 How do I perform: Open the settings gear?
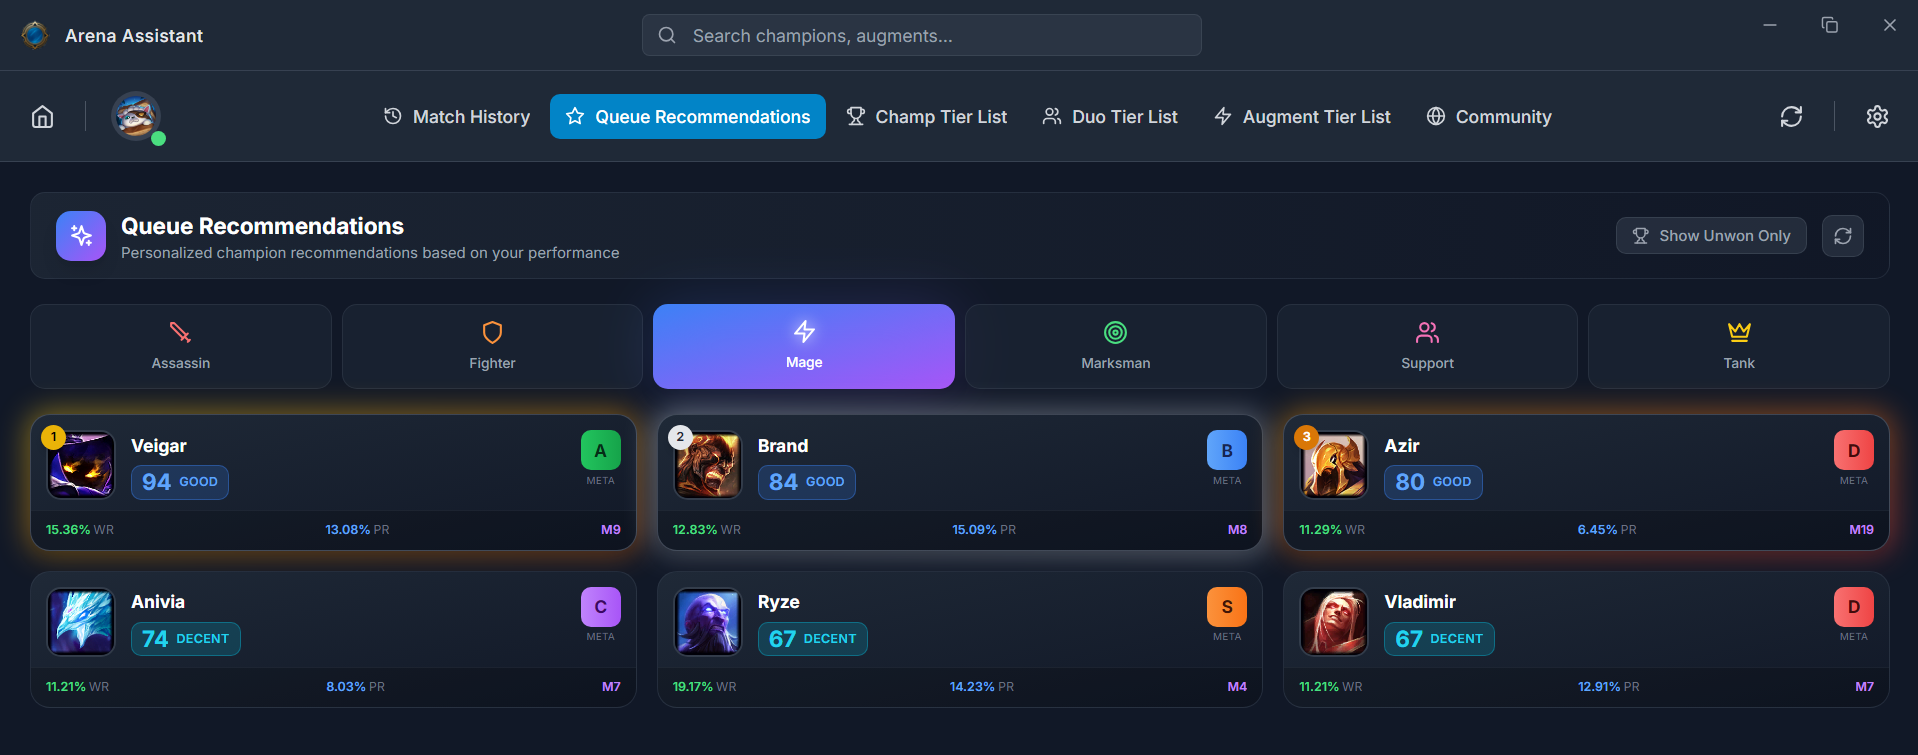(x=1877, y=117)
